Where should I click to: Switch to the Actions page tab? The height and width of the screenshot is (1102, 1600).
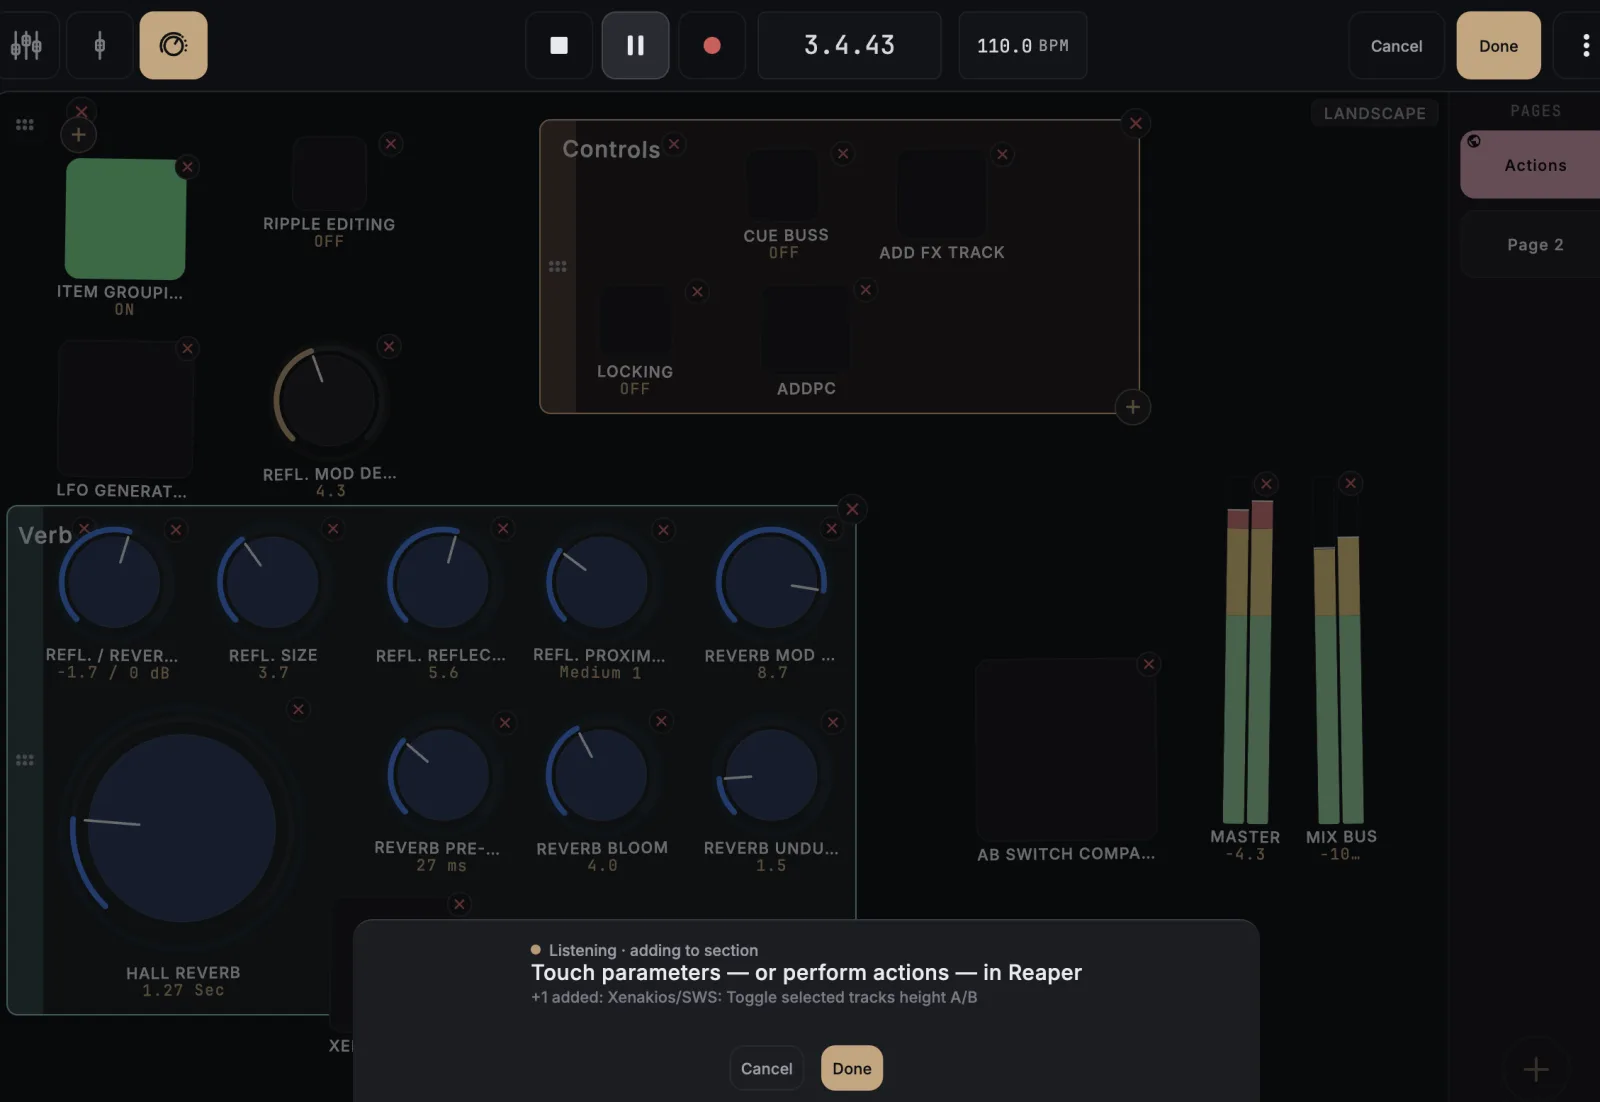point(1531,165)
